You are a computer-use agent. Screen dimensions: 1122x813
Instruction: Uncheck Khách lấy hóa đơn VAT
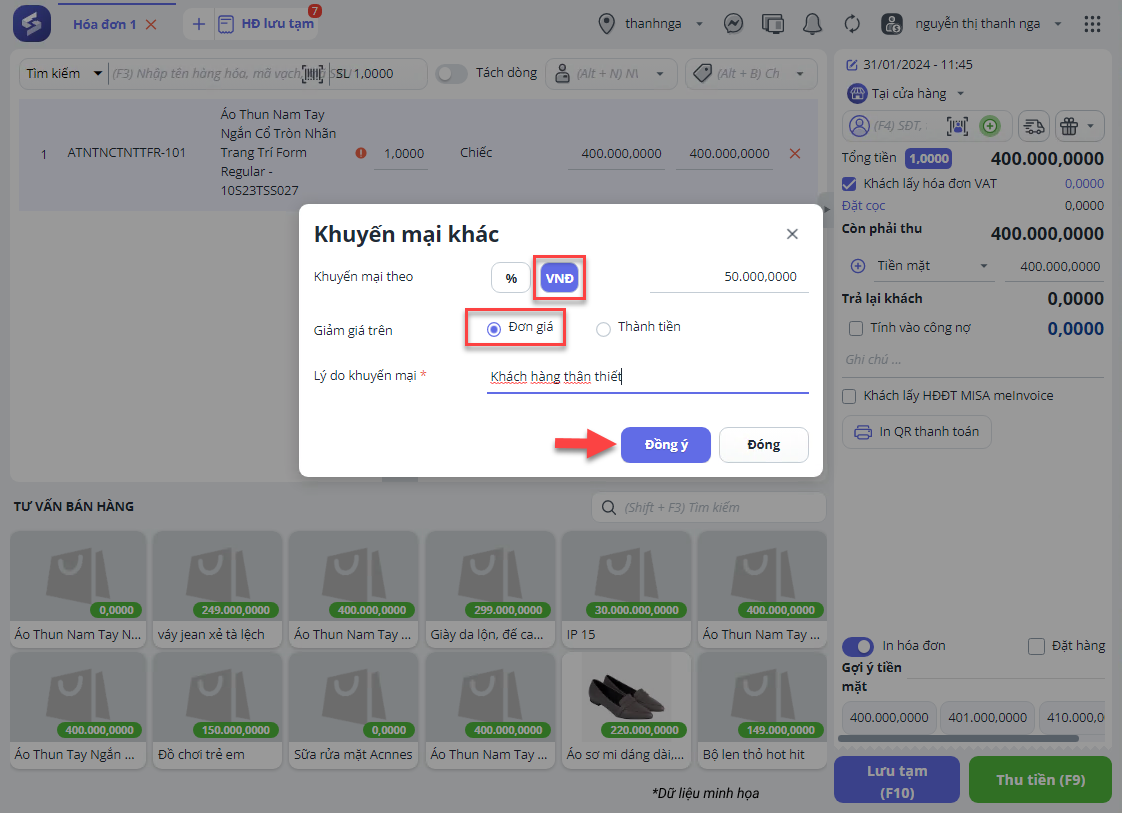849,184
